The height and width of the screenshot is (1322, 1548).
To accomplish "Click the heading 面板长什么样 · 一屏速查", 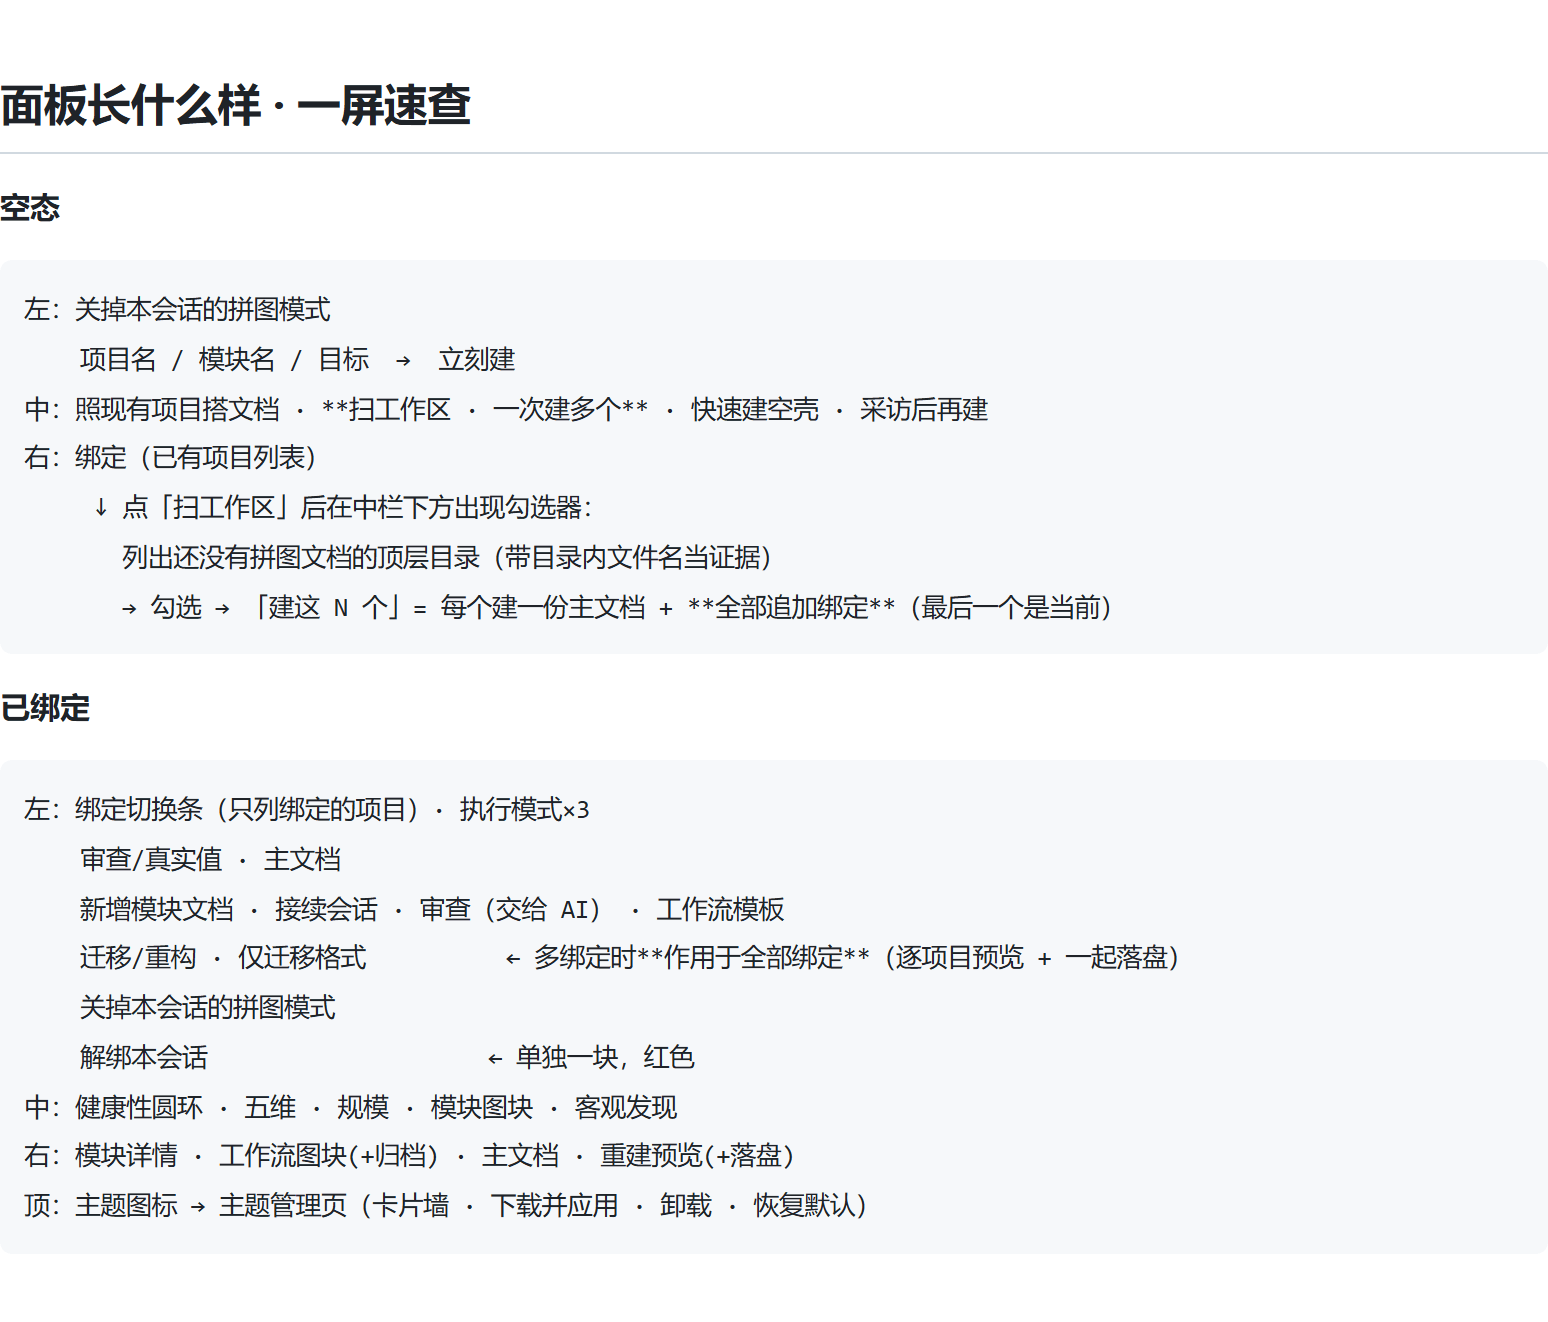I will click(235, 105).
